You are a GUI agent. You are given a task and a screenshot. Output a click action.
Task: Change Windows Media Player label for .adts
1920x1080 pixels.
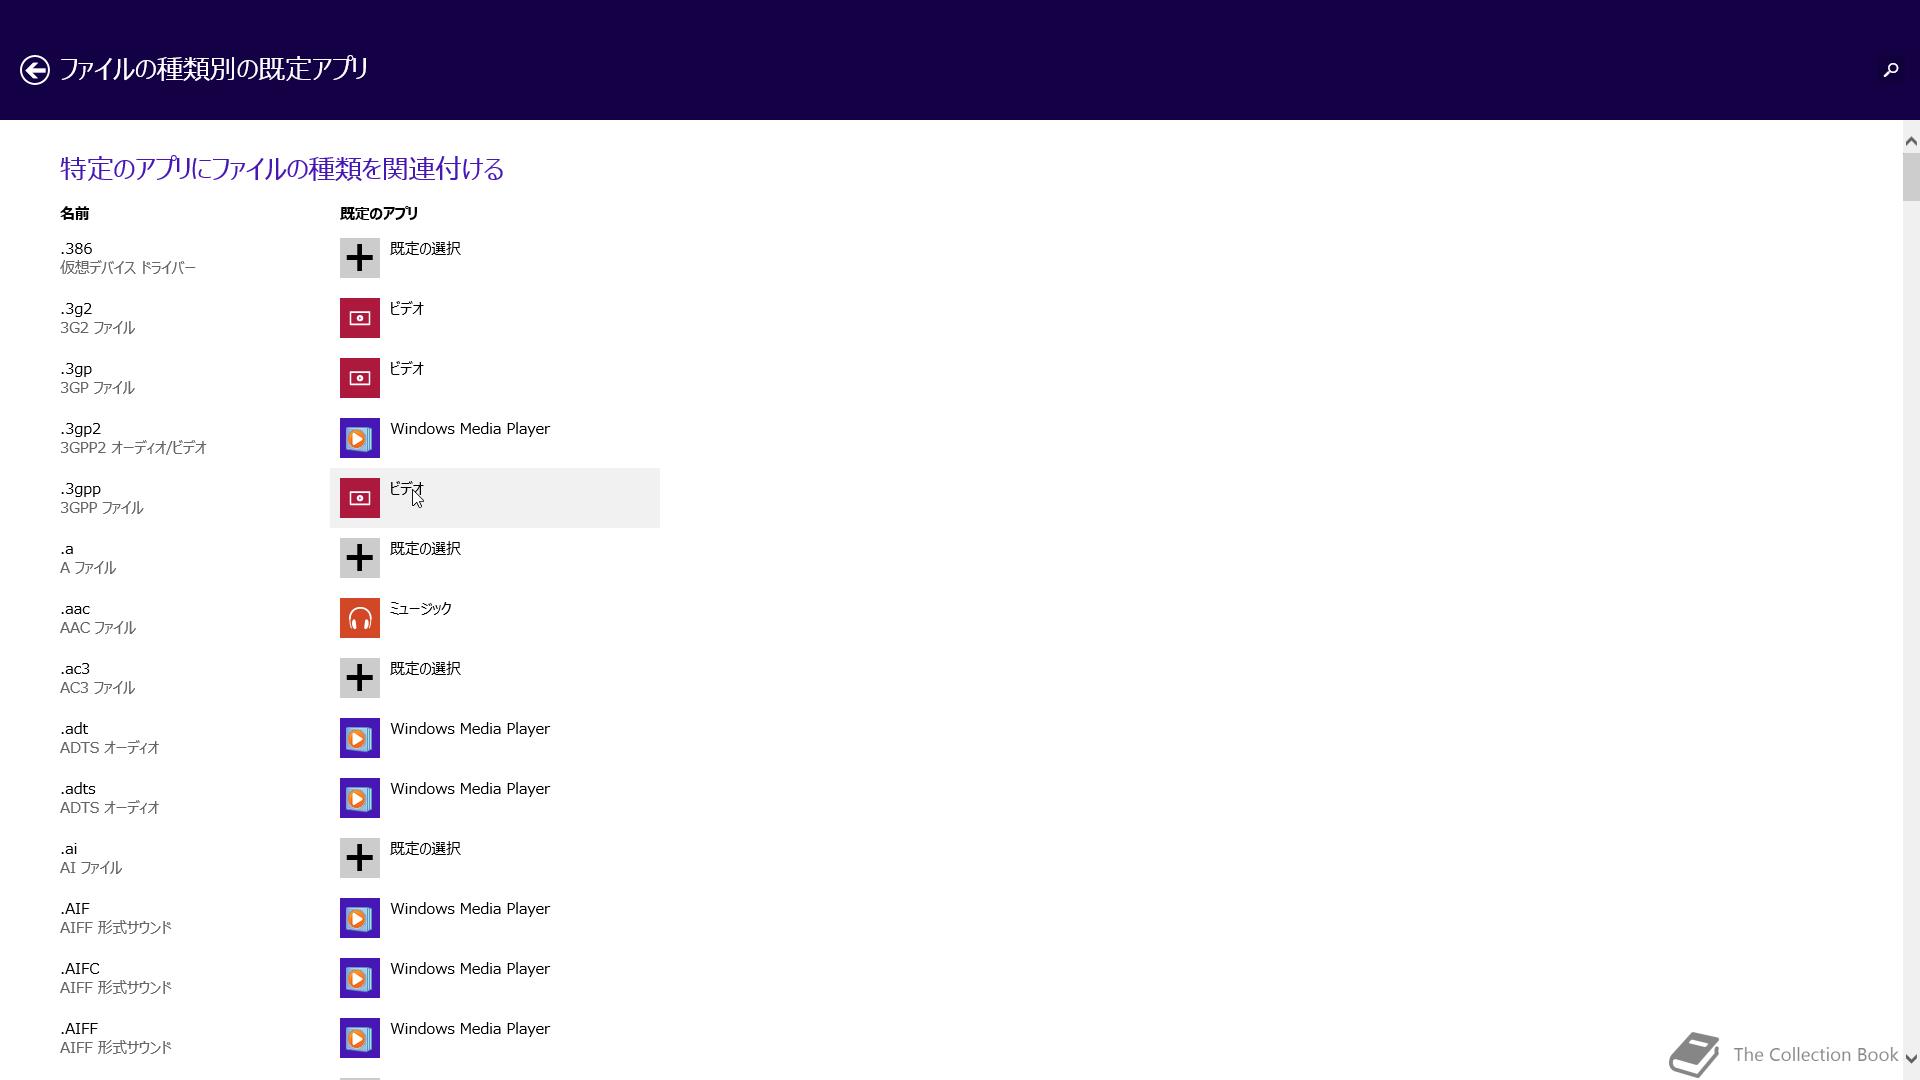point(470,788)
